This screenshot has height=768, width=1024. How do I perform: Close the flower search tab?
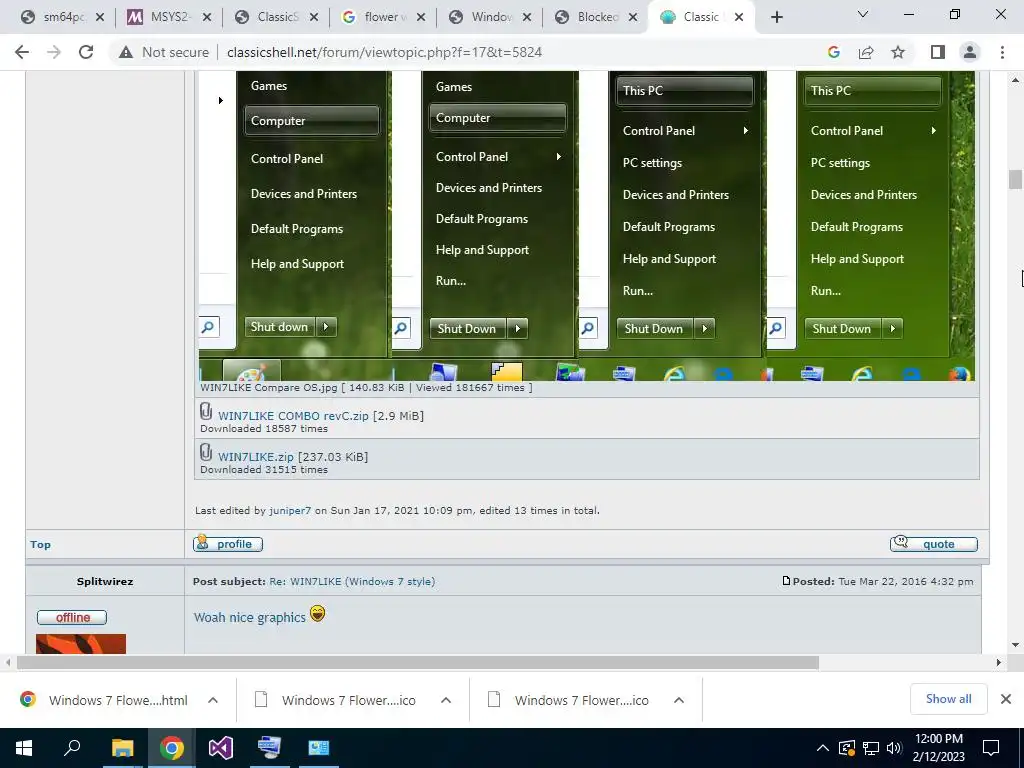tap(421, 18)
